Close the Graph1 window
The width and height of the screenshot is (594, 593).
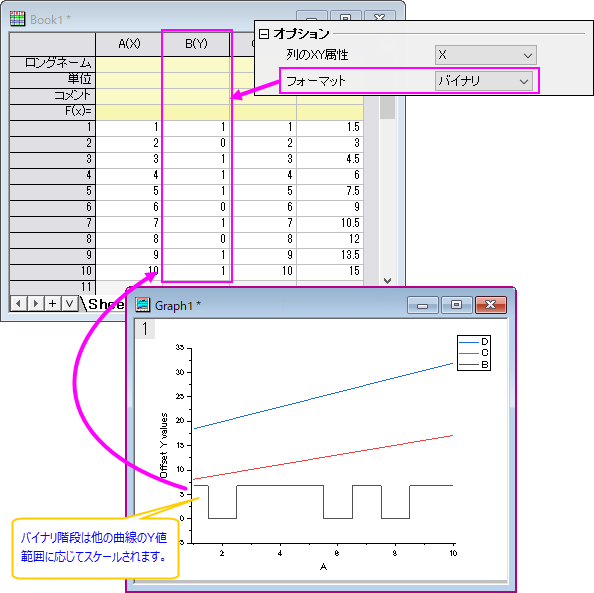coord(491,305)
